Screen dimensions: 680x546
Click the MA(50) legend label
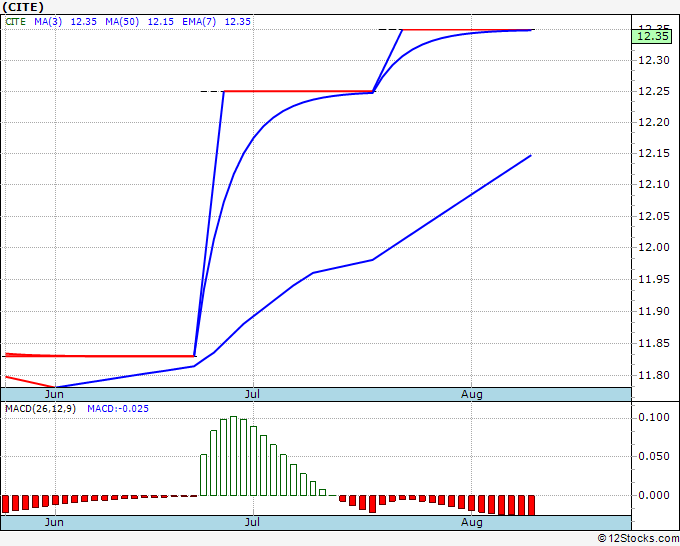tap(122, 22)
